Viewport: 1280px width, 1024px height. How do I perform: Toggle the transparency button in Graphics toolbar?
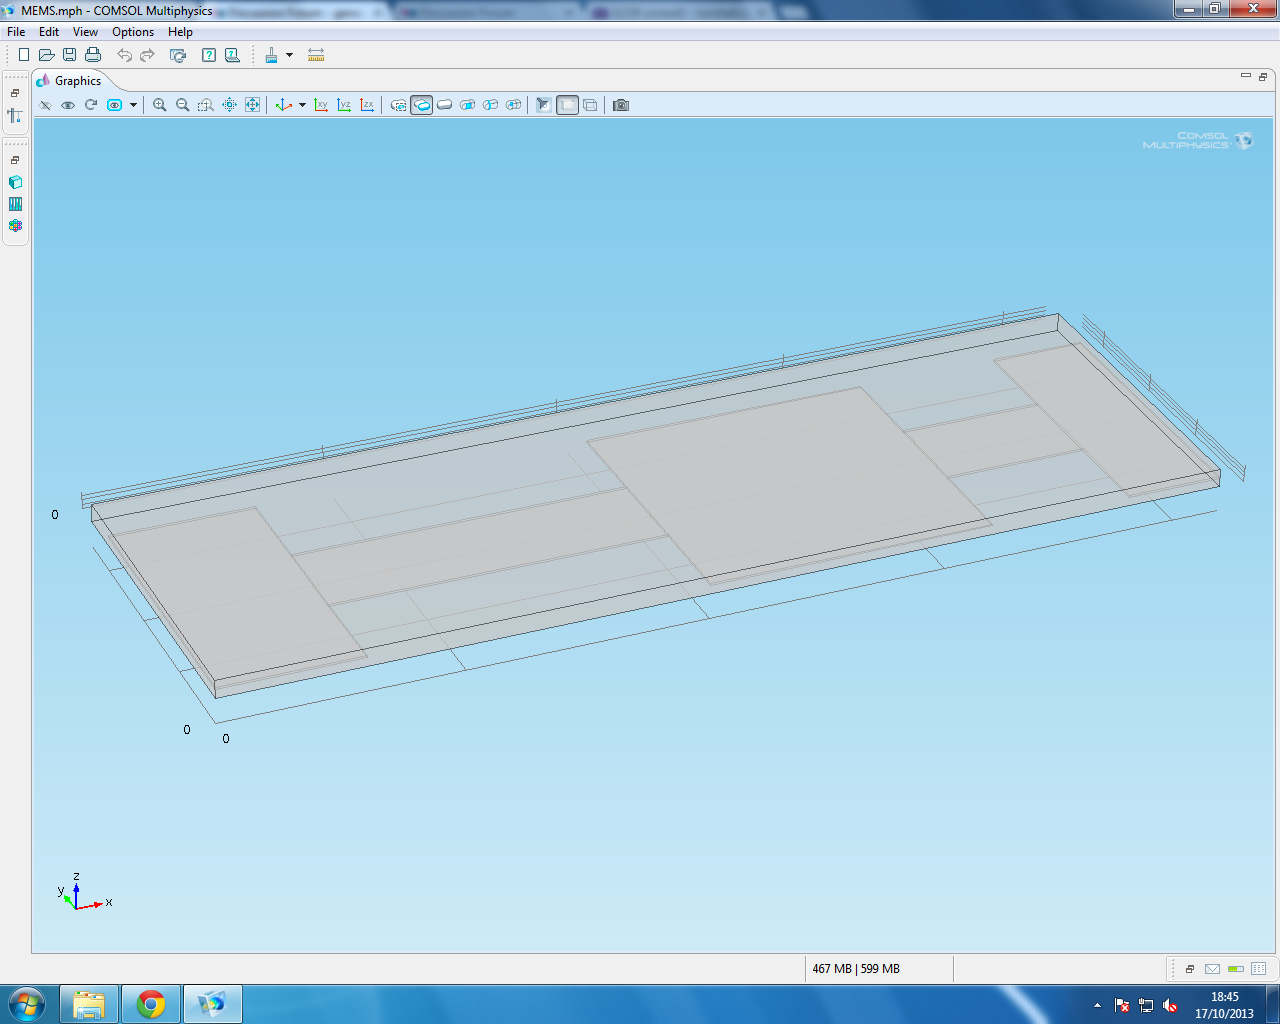point(567,105)
